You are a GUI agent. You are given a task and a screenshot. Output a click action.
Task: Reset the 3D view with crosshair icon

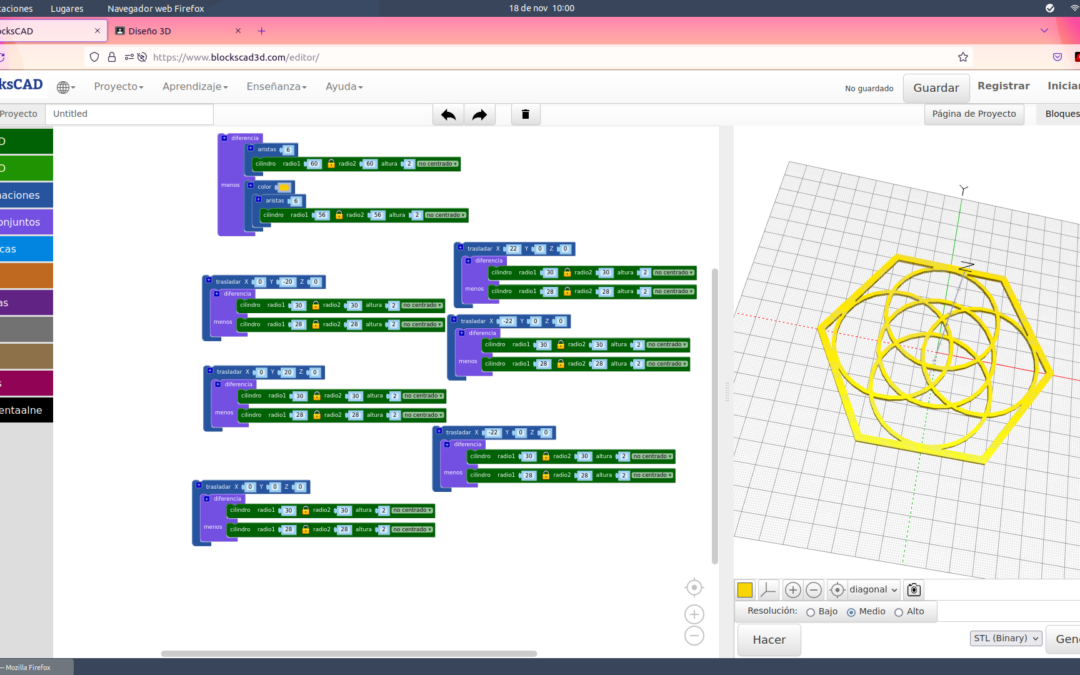(837, 590)
